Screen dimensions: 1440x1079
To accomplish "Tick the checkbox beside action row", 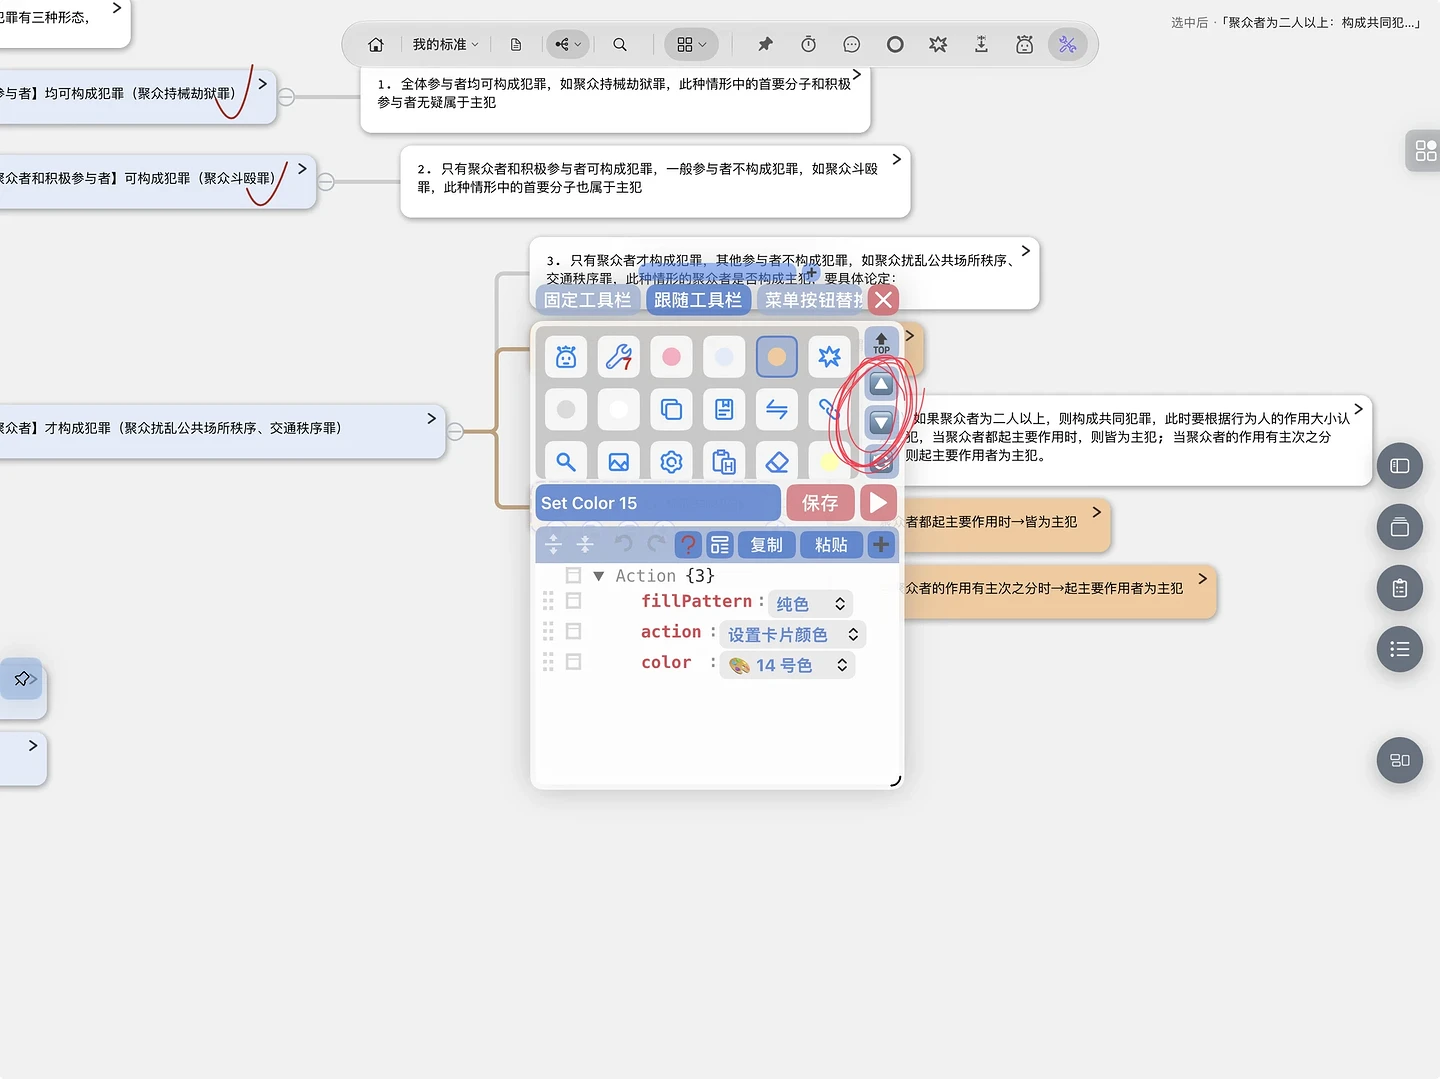I will point(573,631).
